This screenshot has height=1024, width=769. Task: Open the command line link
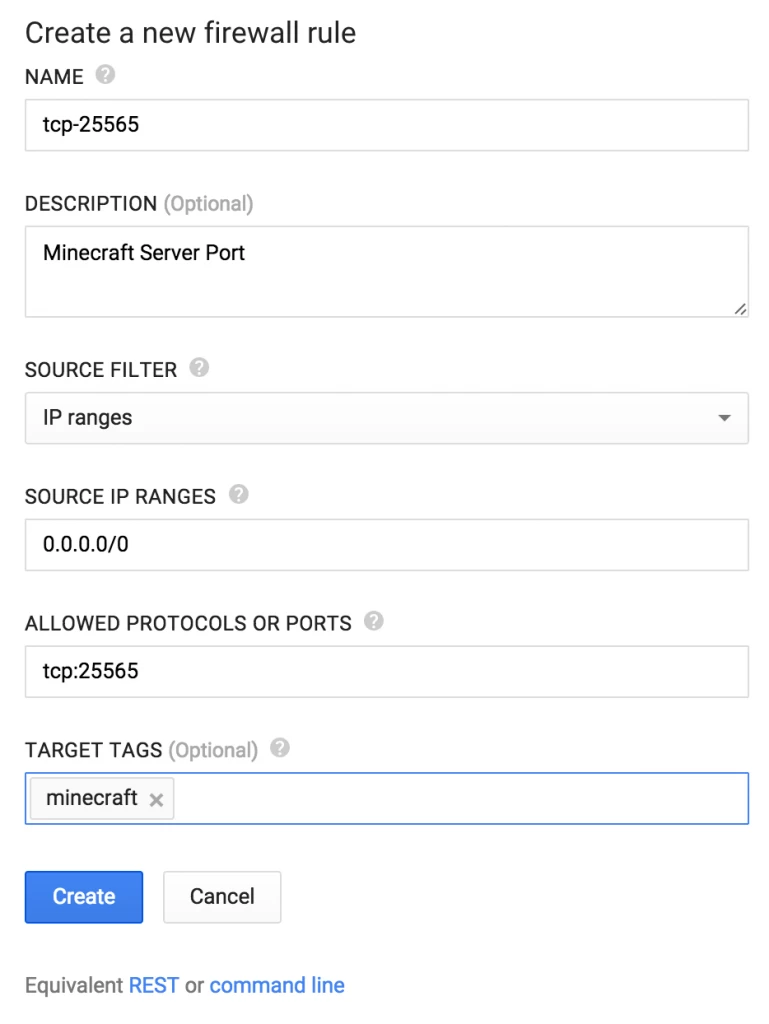(x=277, y=985)
